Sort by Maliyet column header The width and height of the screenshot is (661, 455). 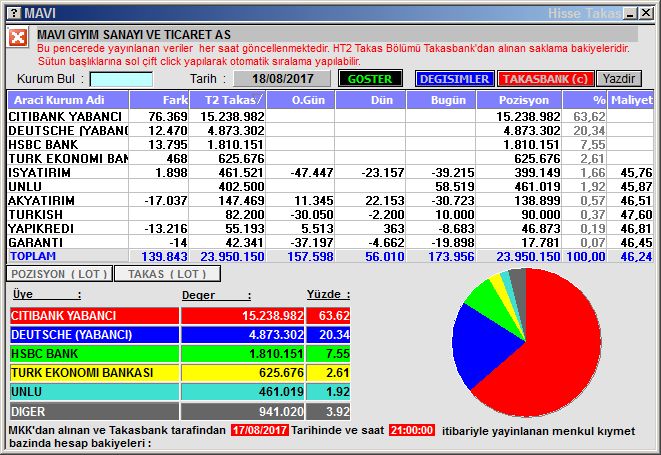pyautogui.click(x=631, y=100)
